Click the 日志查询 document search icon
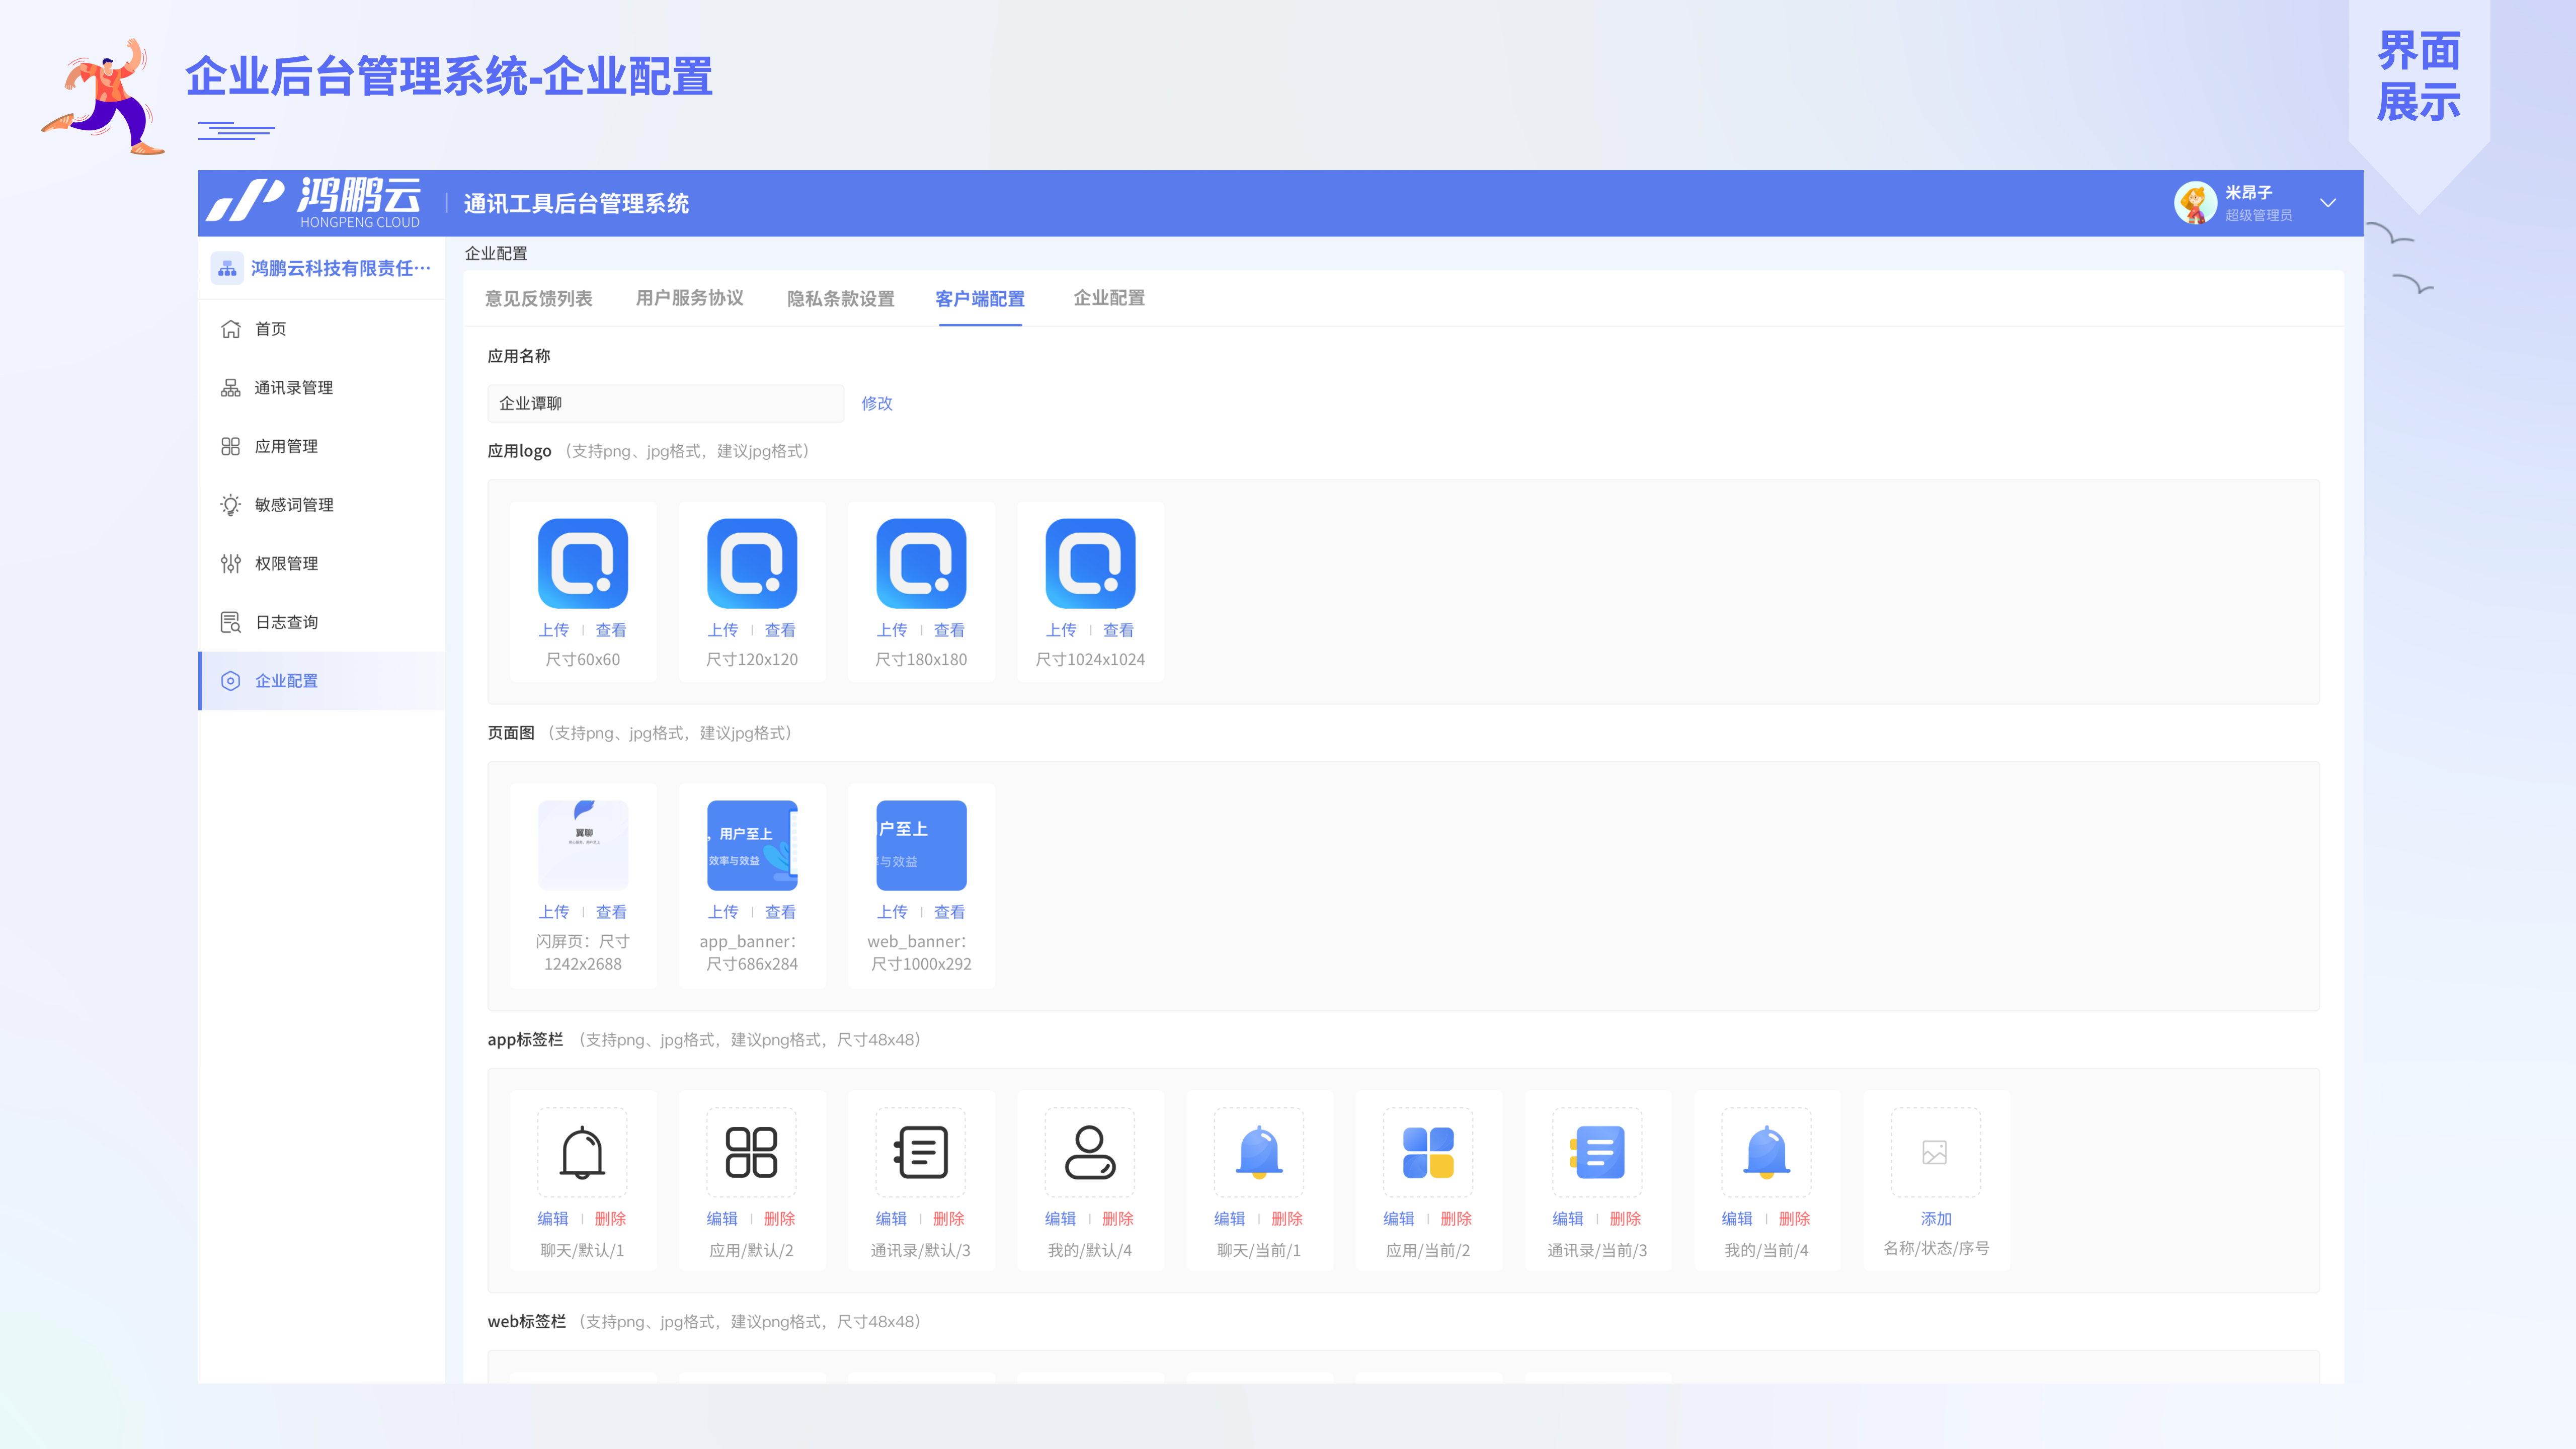The height and width of the screenshot is (1449, 2576). point(231,622)
